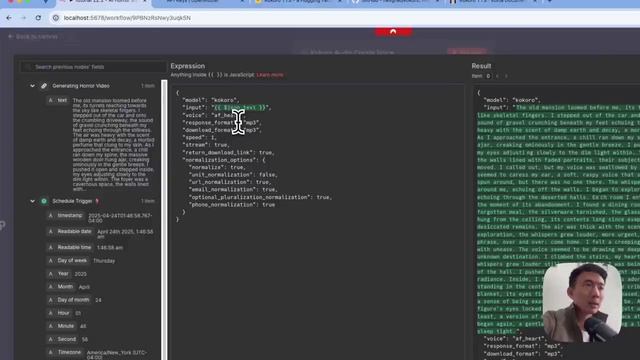Image resolution: width=640 pixels, height=360 pixels.
Task: Select the Second field pill
Action: pyautogui.click(x=62, y=339)
